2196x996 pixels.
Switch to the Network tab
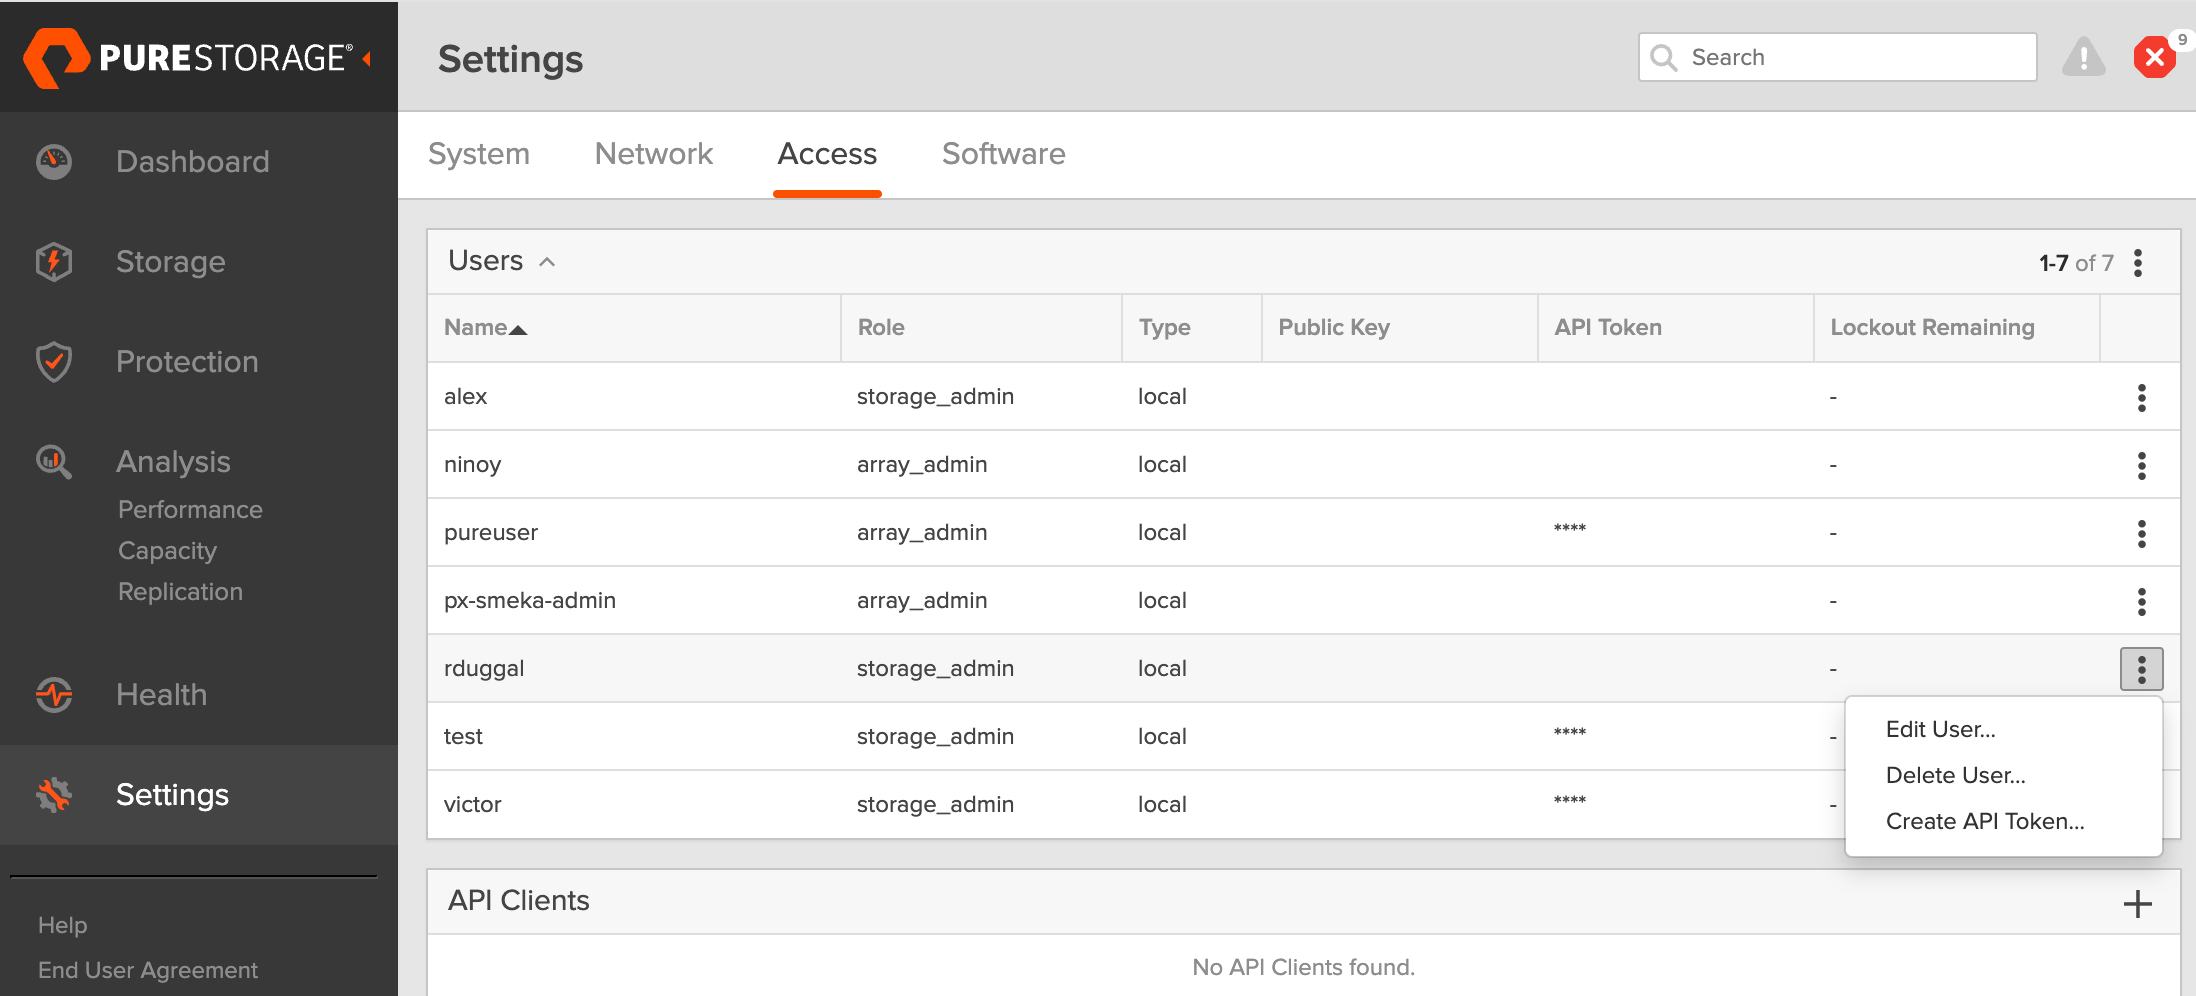tap(653, 153)
